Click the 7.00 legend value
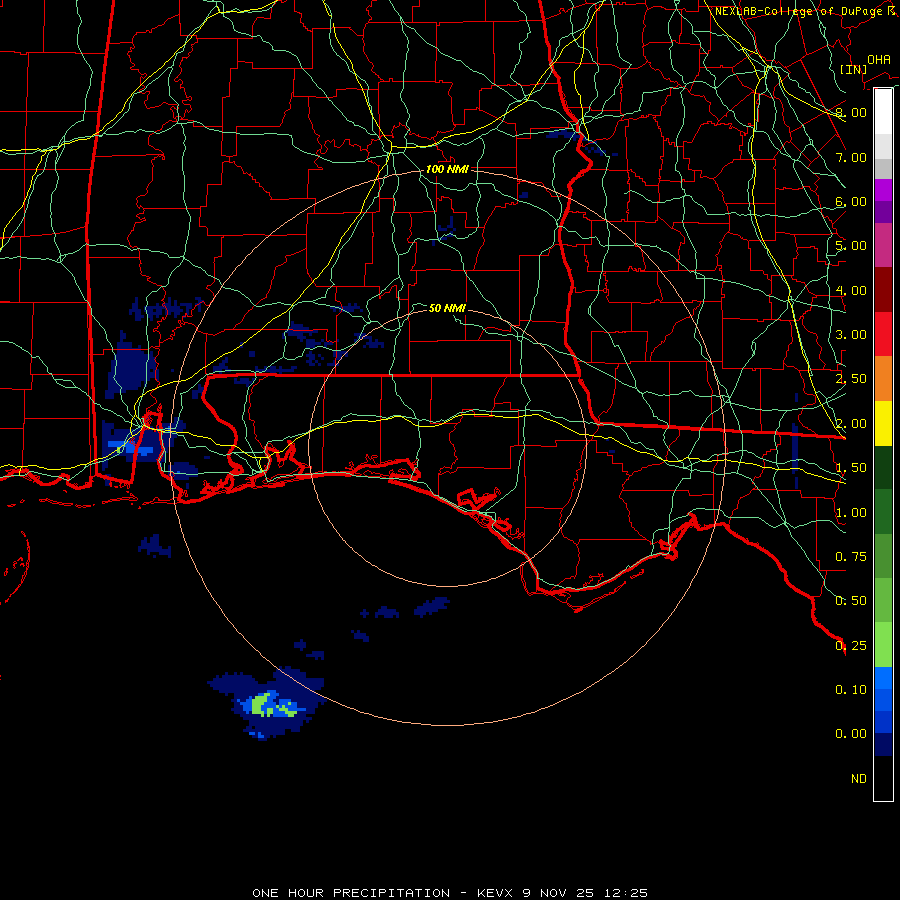 tap(851, 157)
